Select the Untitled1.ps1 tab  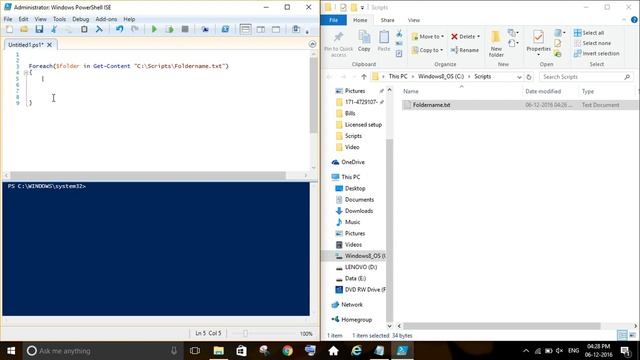[x=26, y=45]
